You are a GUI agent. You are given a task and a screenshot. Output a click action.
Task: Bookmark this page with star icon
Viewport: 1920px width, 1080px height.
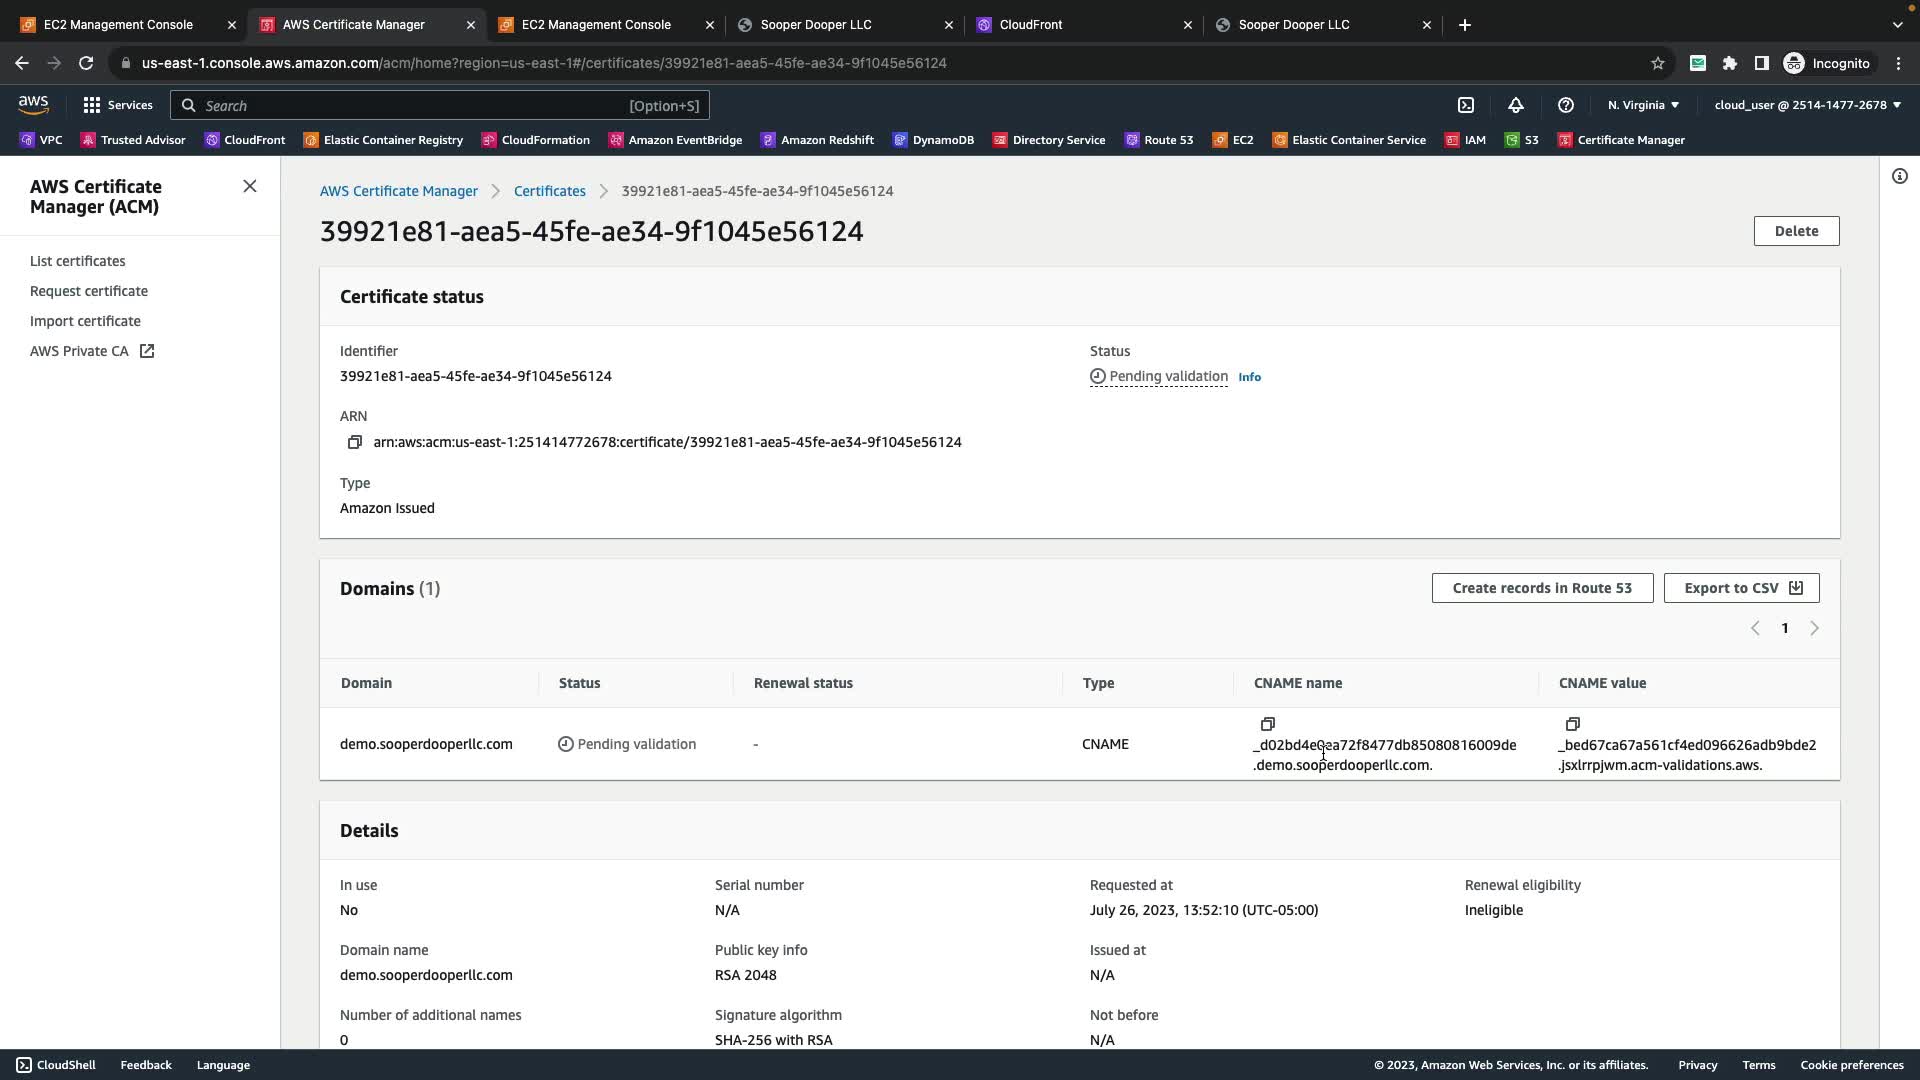(x=1657, y=63)
